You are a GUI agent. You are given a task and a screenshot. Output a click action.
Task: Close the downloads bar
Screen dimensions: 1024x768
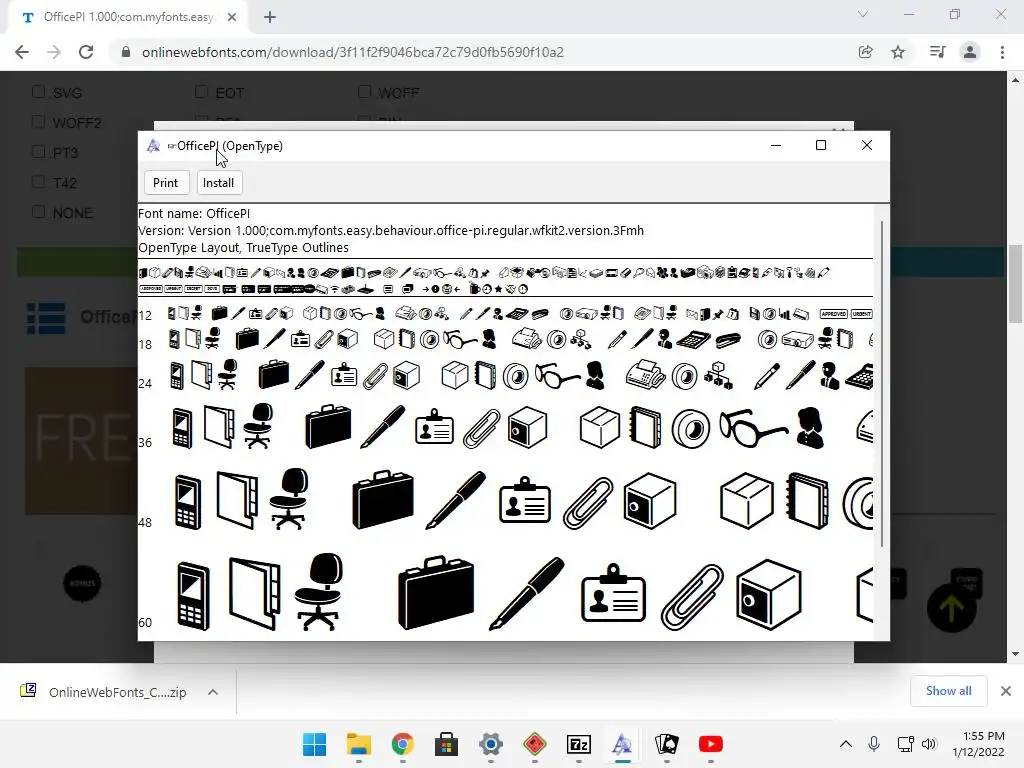[1006, 691]
